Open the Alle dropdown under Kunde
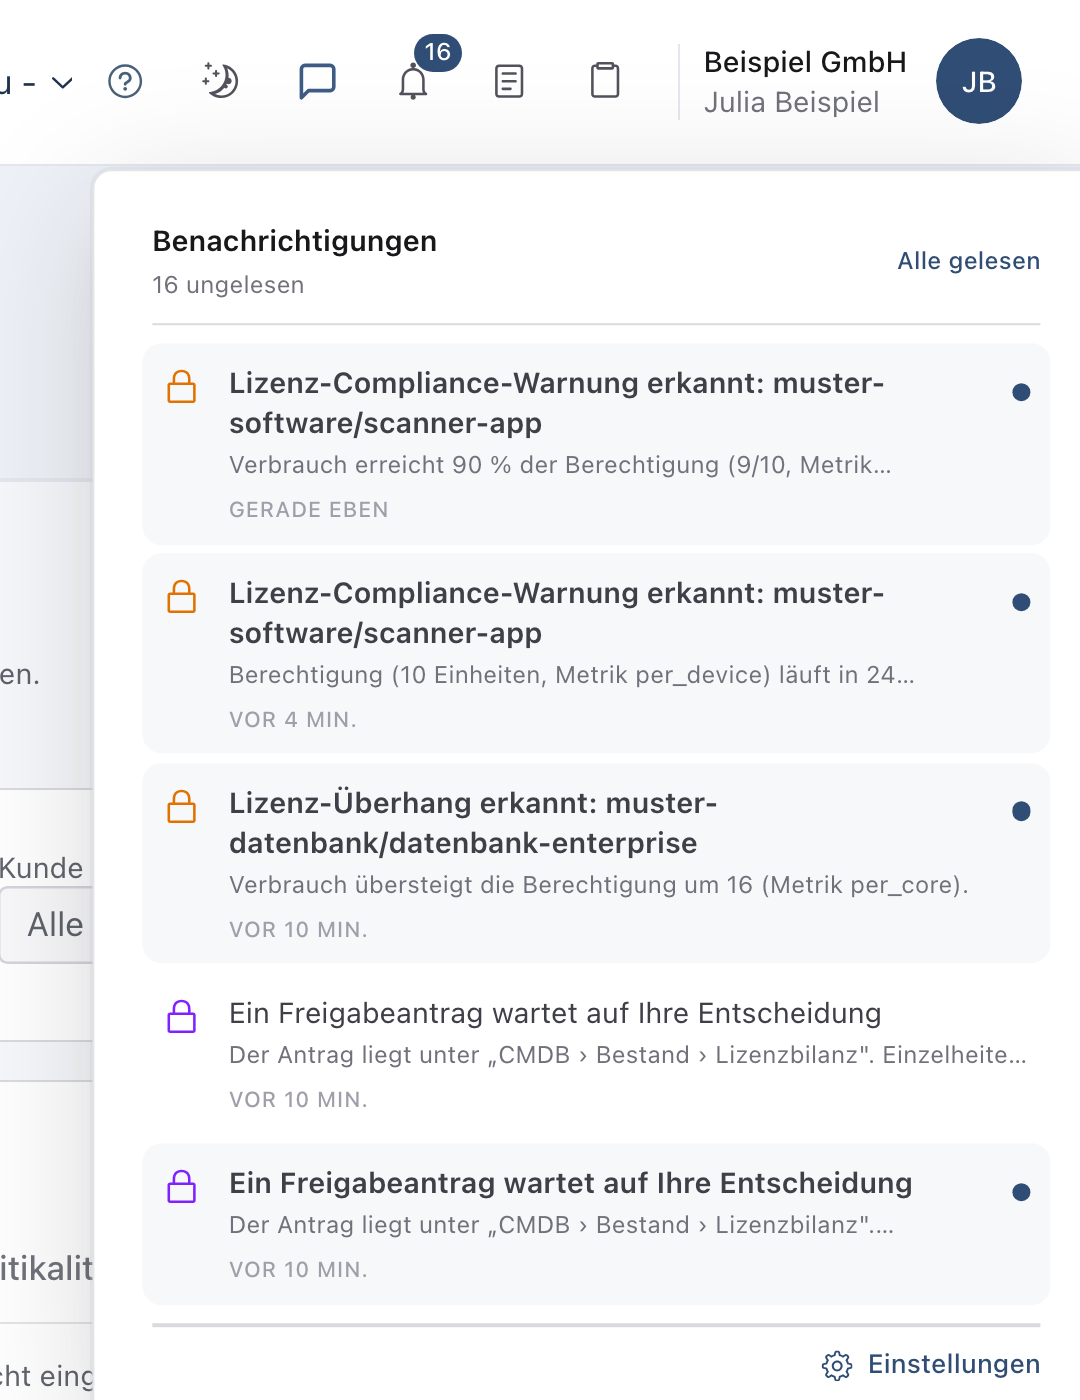The height and width of the screenshot is (1400, 1080). [47, 925]
